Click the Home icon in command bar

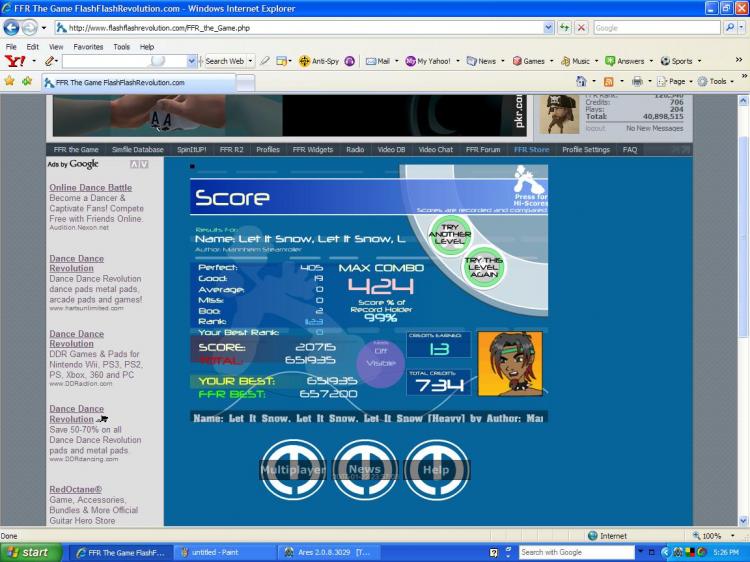[581, 81]
